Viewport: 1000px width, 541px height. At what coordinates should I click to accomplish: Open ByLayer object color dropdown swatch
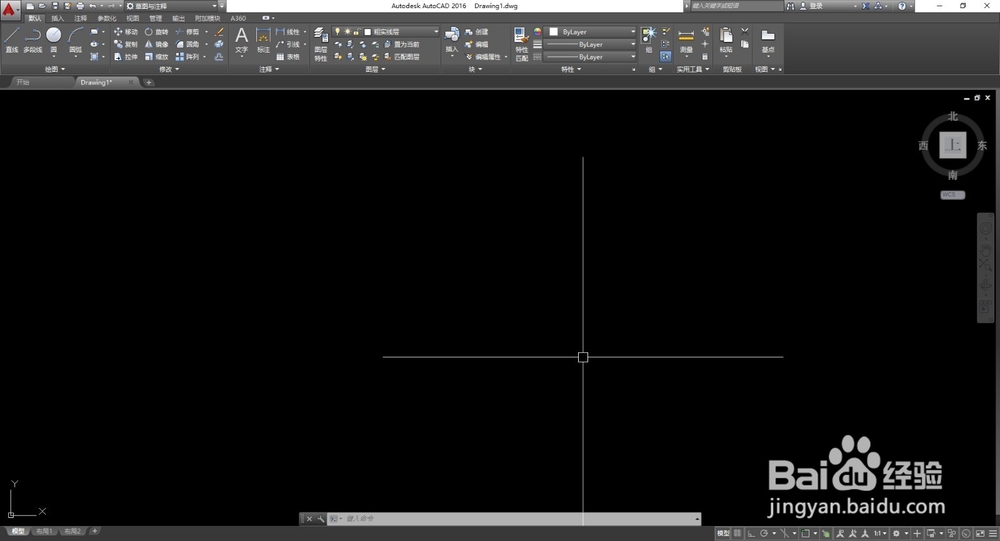point(554,31)
